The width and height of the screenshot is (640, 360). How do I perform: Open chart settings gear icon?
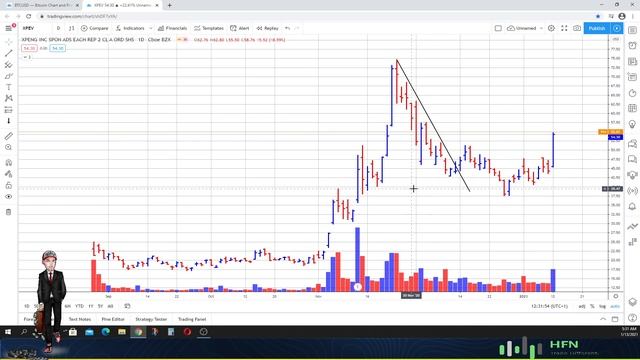click(551, 28)
